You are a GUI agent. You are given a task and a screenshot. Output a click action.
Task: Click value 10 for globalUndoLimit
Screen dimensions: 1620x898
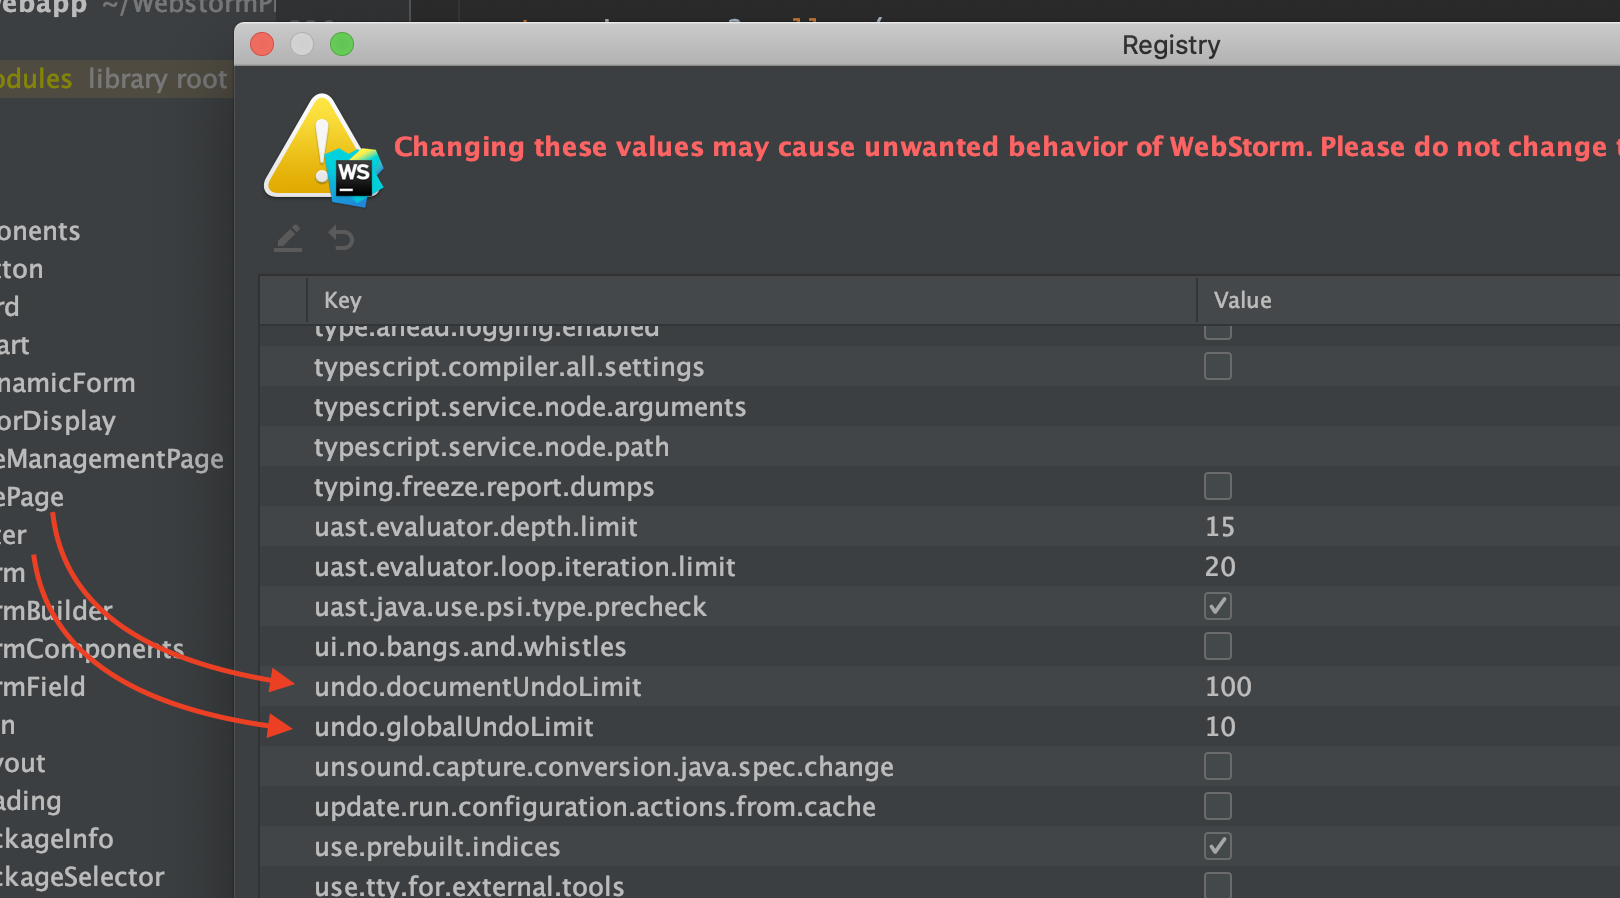1220,727
